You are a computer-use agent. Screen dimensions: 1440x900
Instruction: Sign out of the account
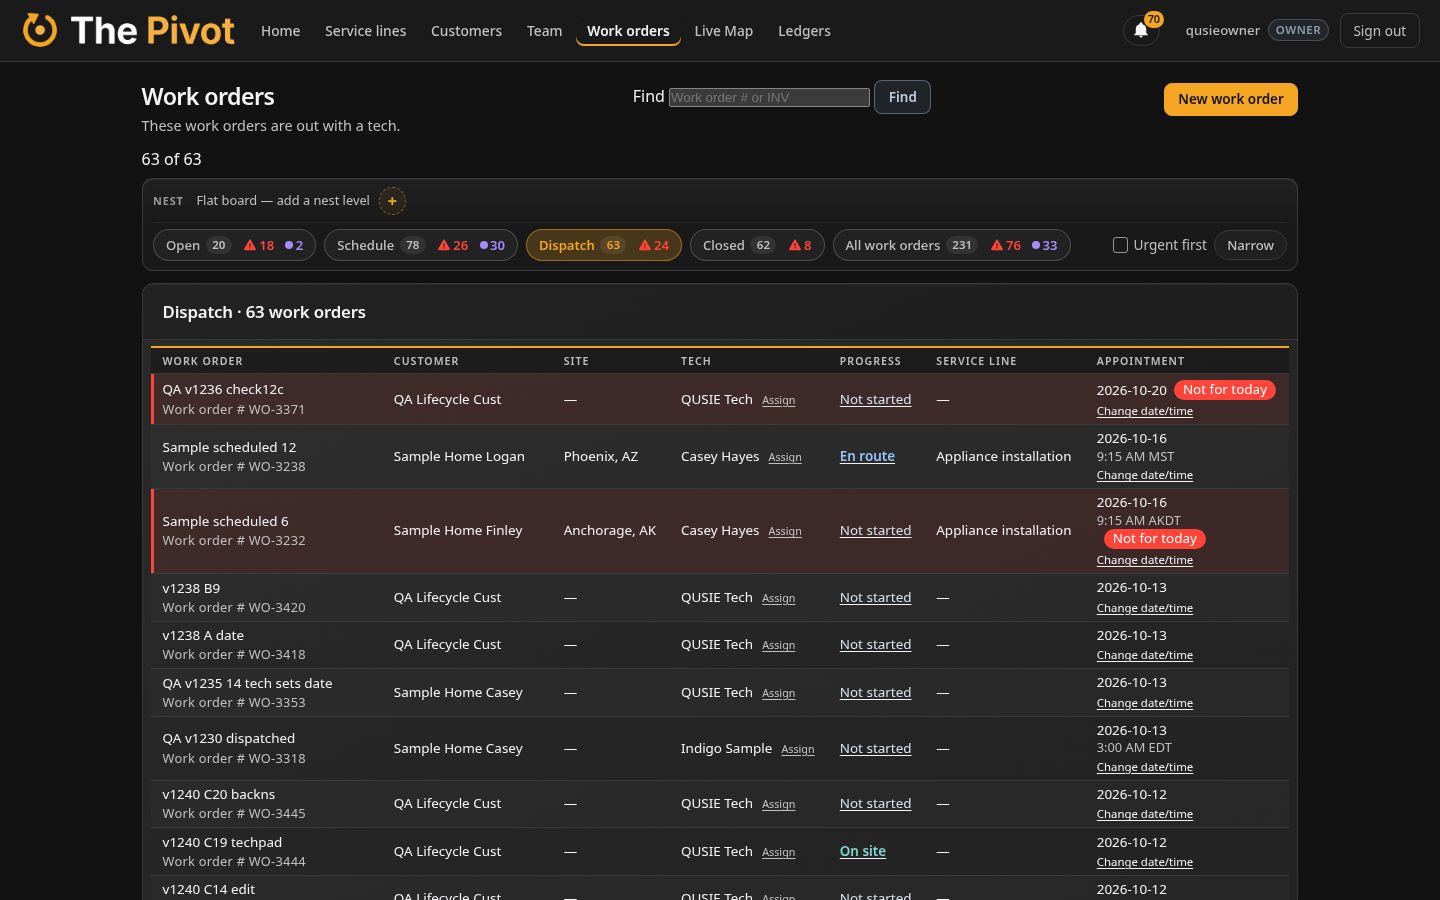(x=1379, y=31)
